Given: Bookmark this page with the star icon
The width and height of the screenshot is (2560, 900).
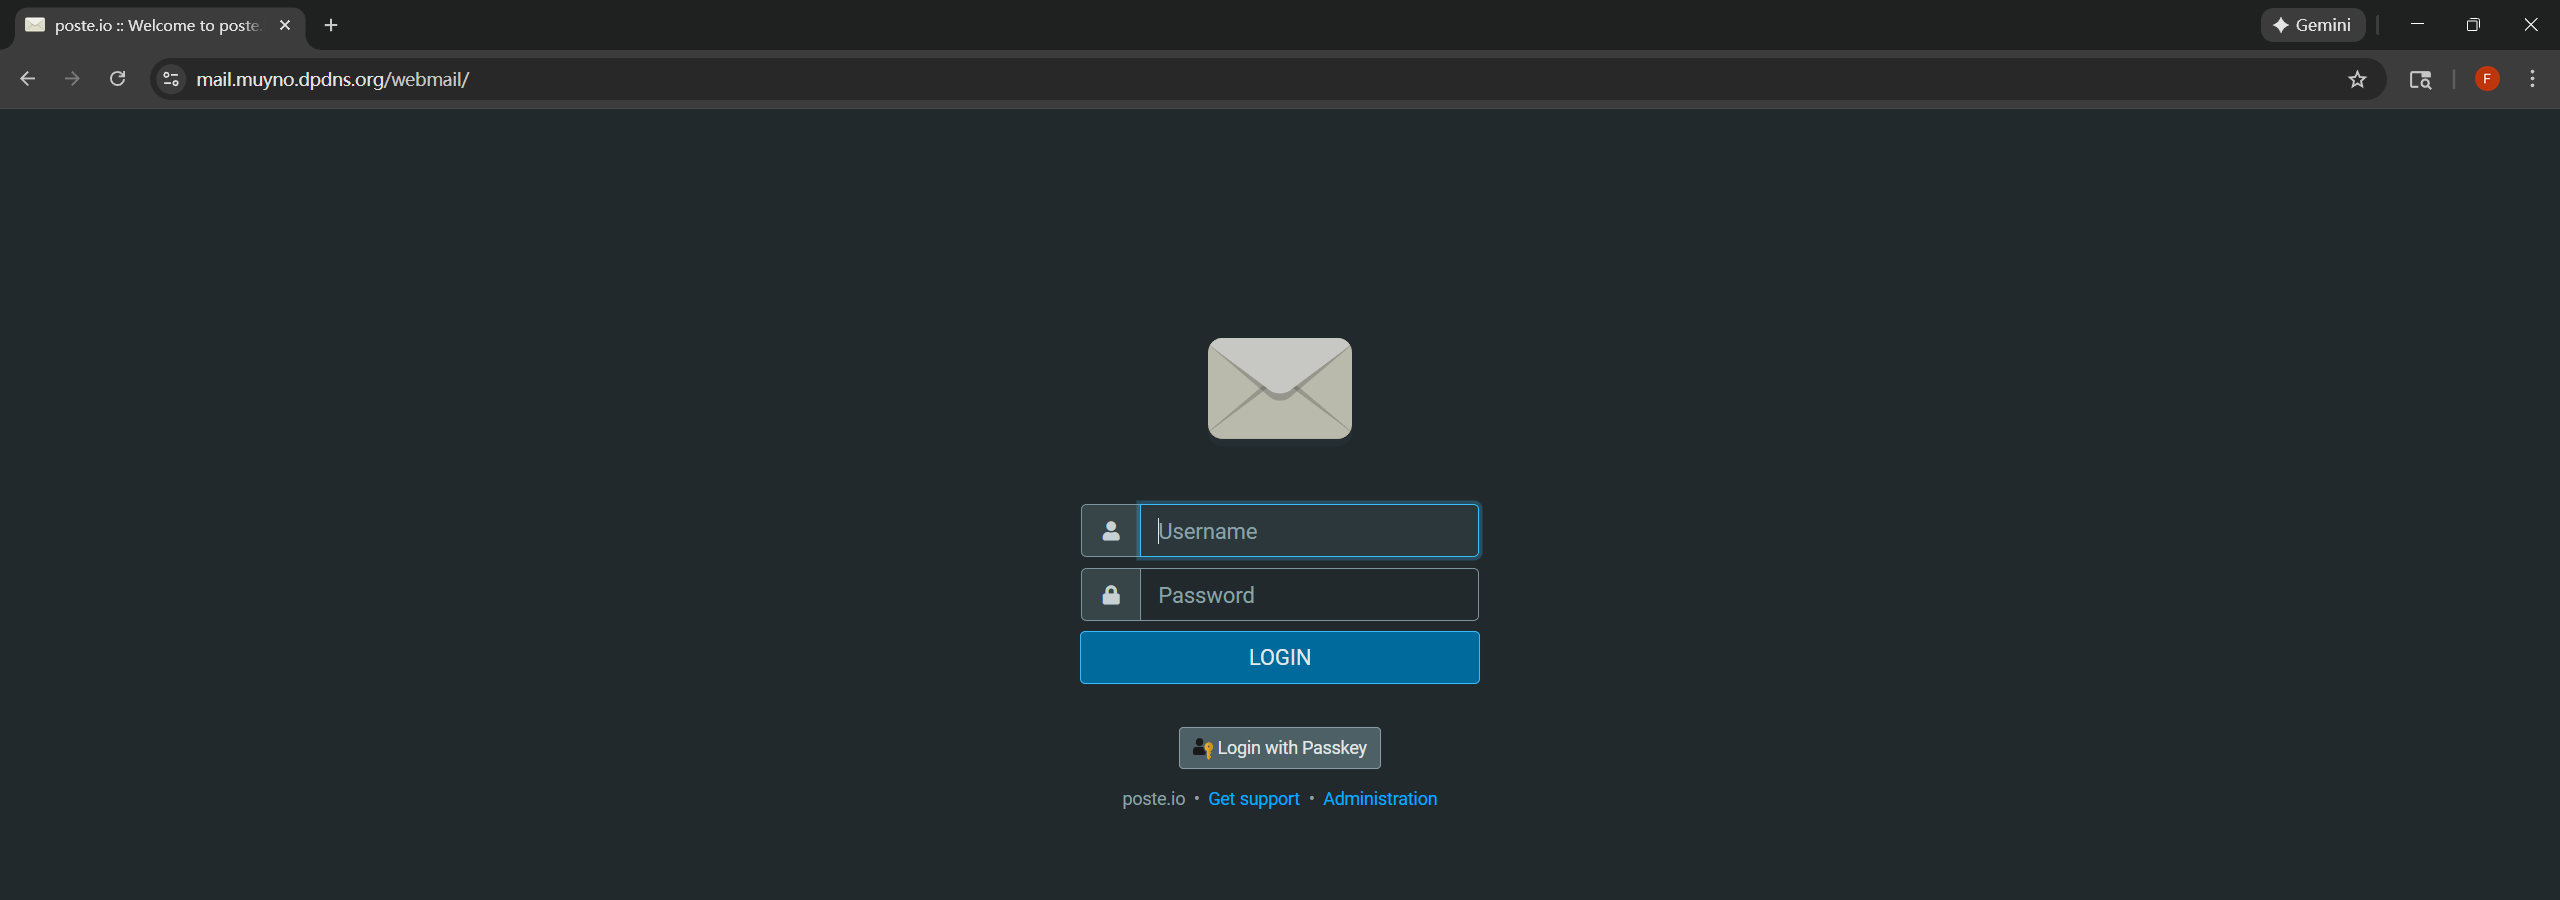Looking at the screenshot, I should click(x=2357, y=79).
